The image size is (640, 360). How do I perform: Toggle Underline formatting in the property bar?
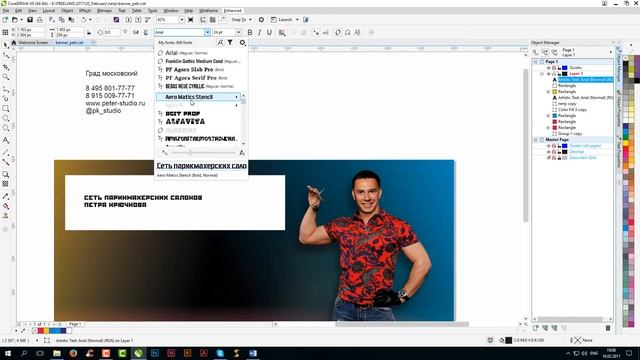(269, 32)
